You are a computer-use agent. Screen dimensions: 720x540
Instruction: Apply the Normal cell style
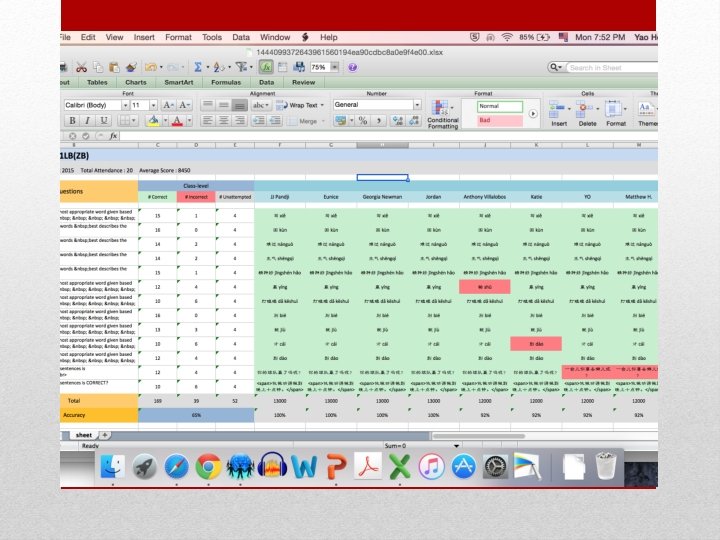[500, 106]
